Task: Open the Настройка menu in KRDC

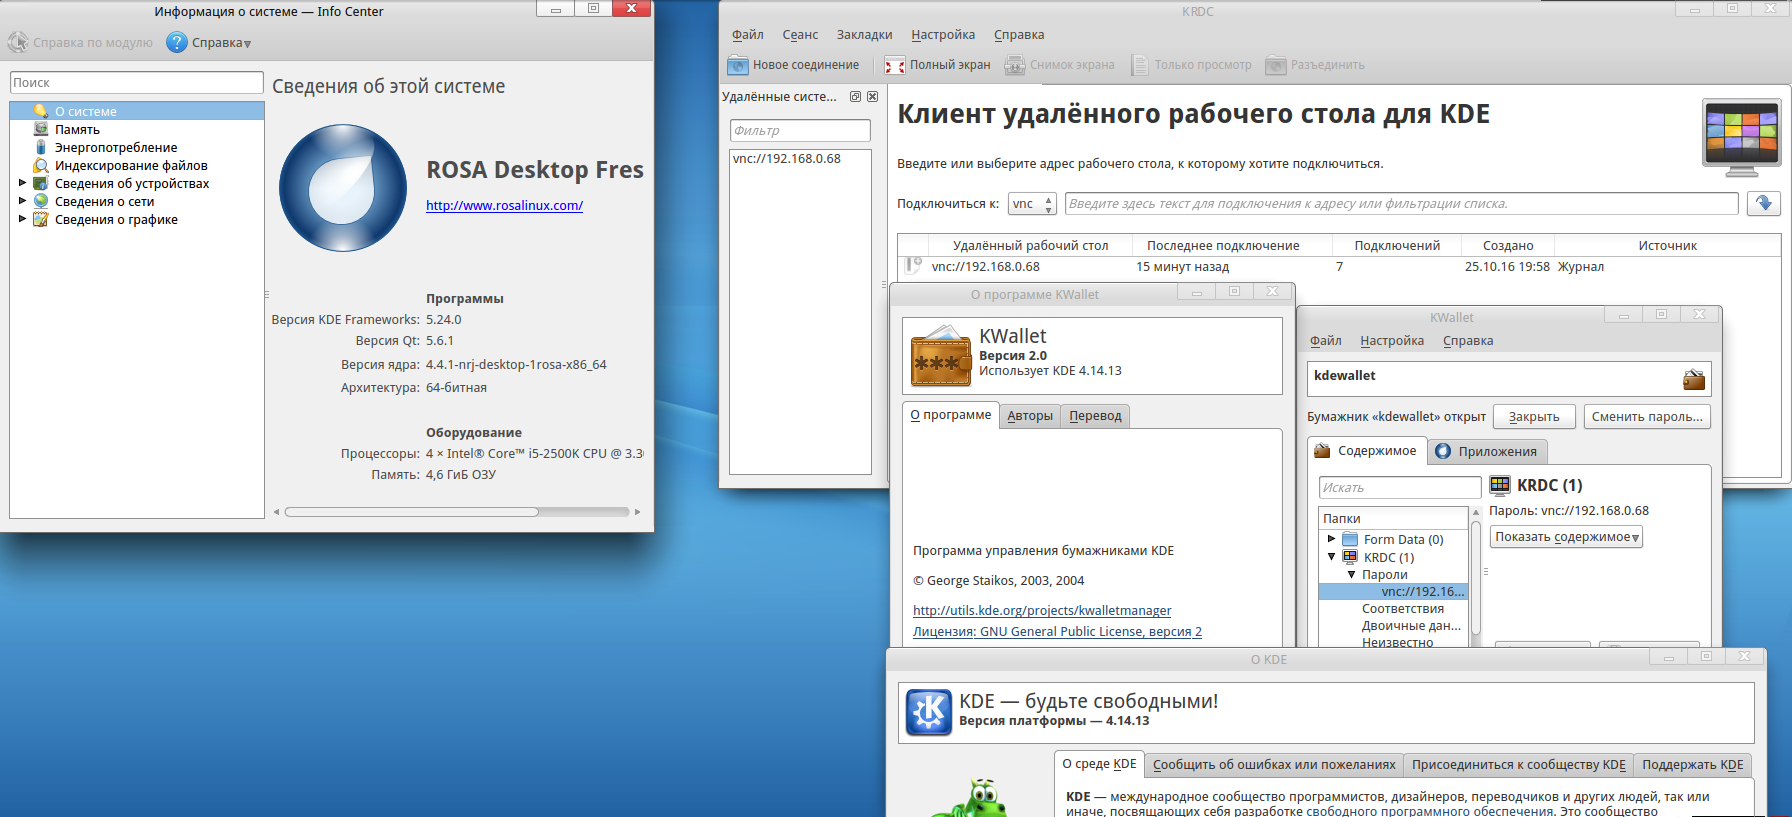Action: pos(942,35)
